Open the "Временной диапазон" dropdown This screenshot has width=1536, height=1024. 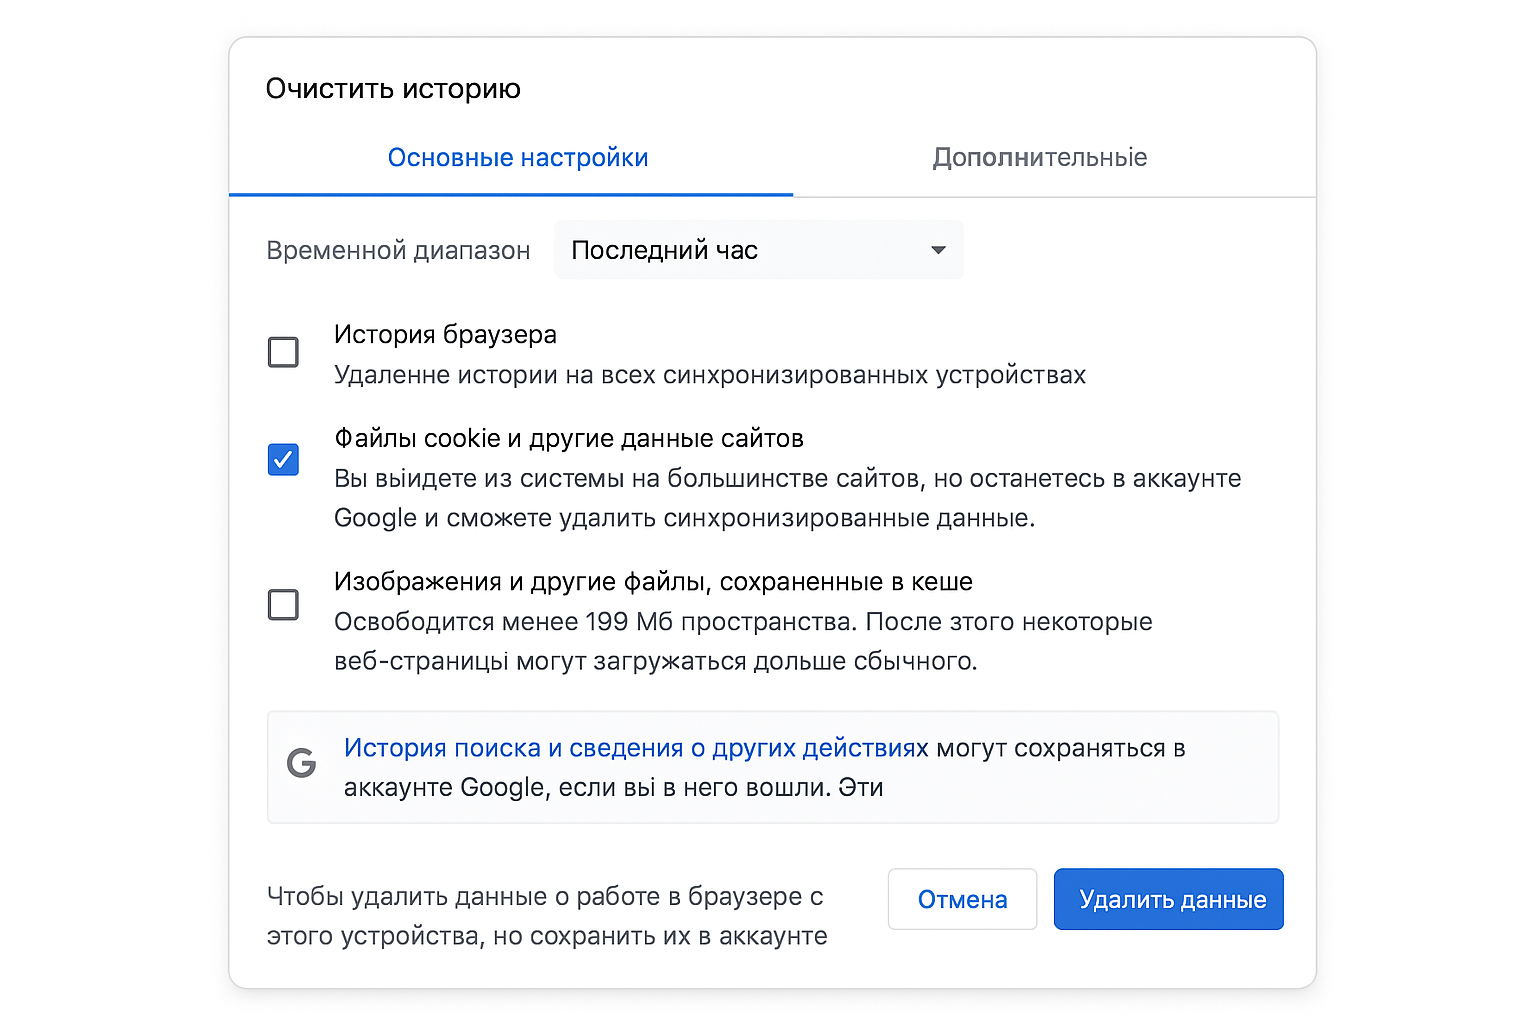pos(758,250)
